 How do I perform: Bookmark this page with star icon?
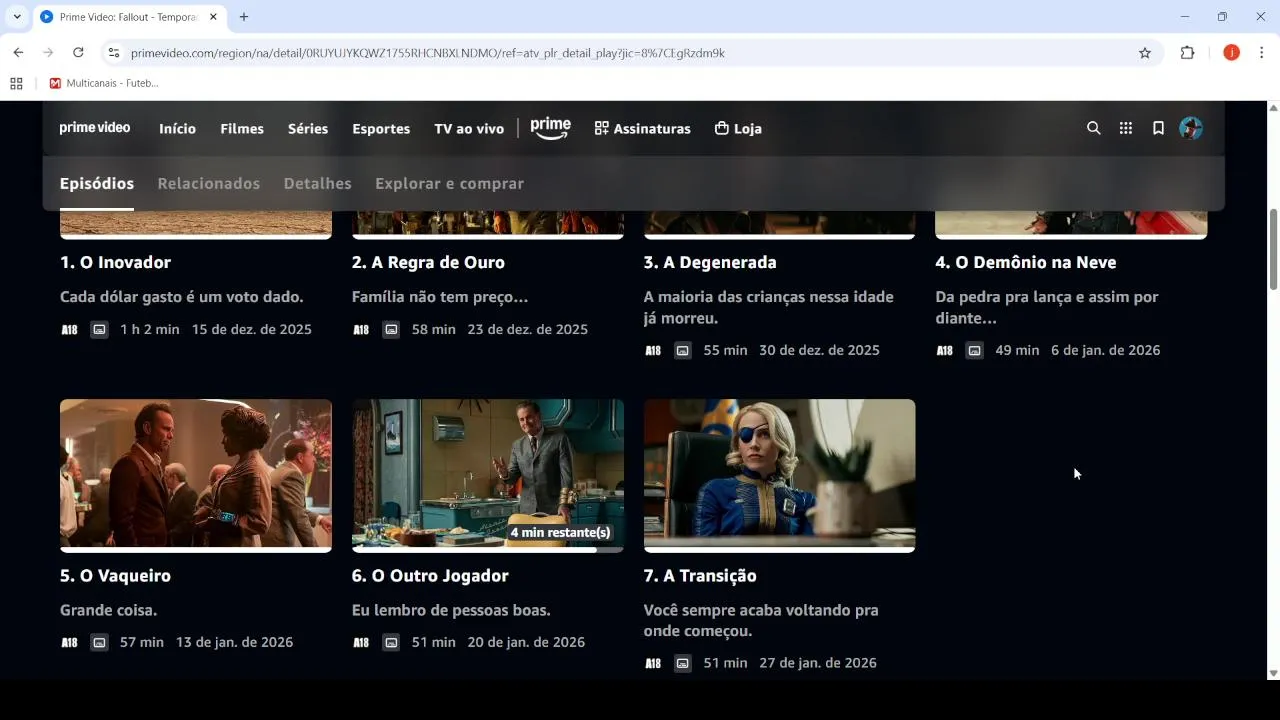coord(1145,53)
